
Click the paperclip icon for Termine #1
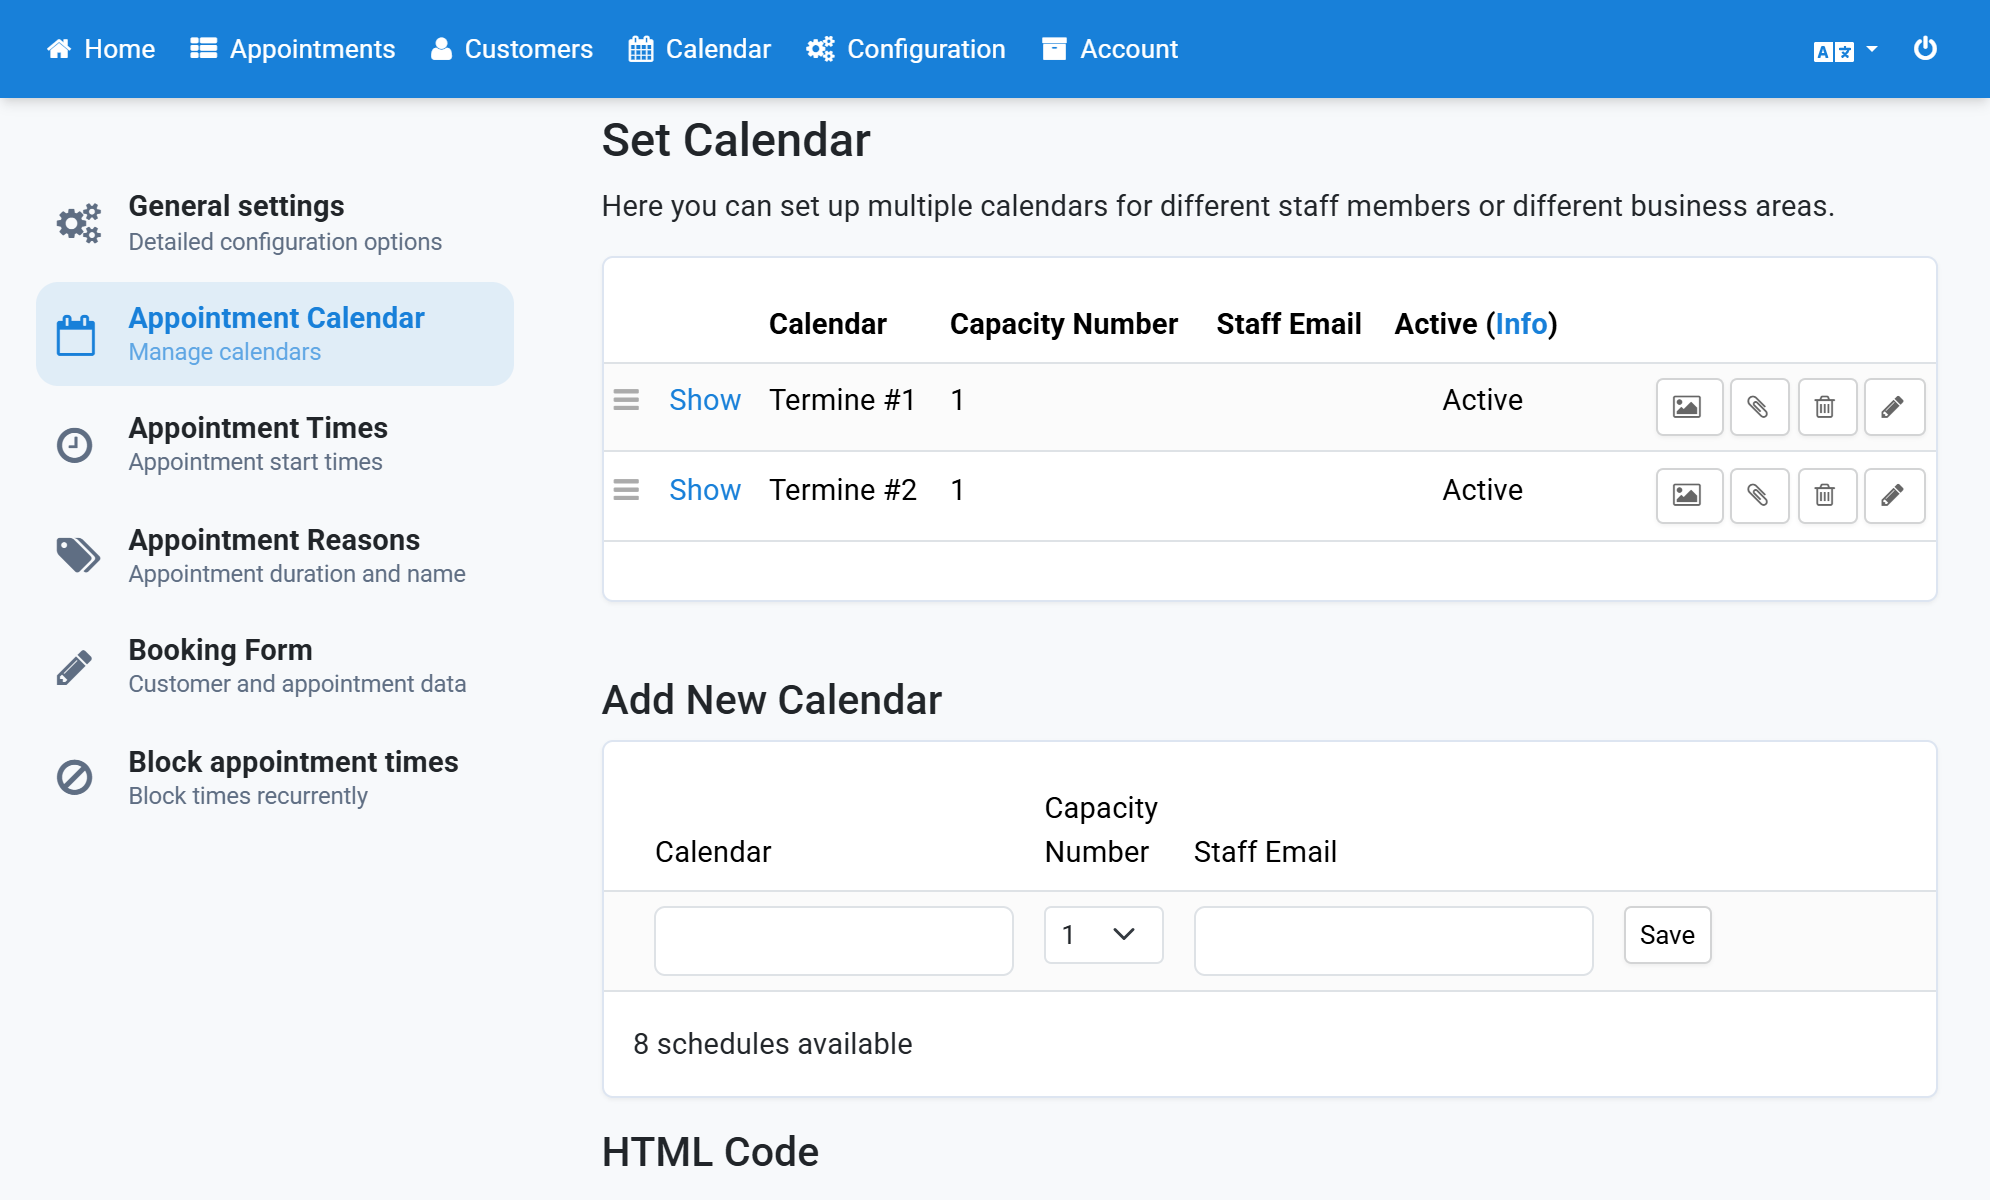1759,407
